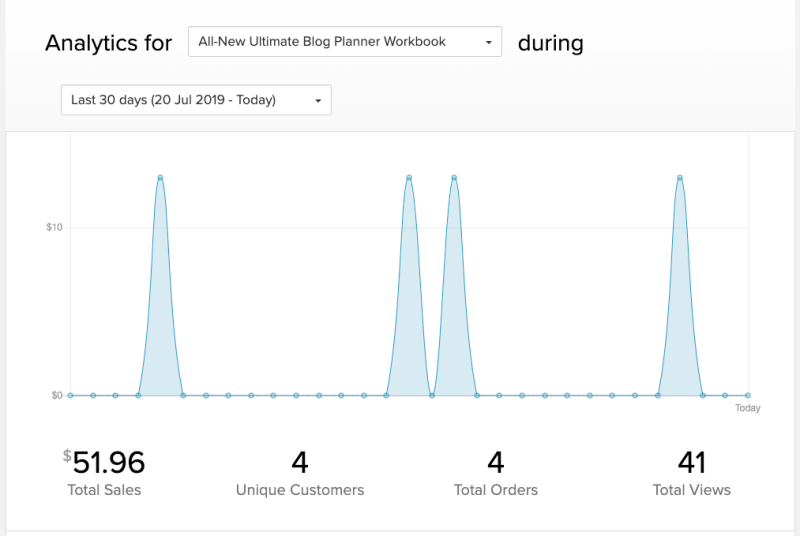Viewport: 800px width, 536px height.
Task: Click the Total Views count of 41
Action: coord(692,463)
